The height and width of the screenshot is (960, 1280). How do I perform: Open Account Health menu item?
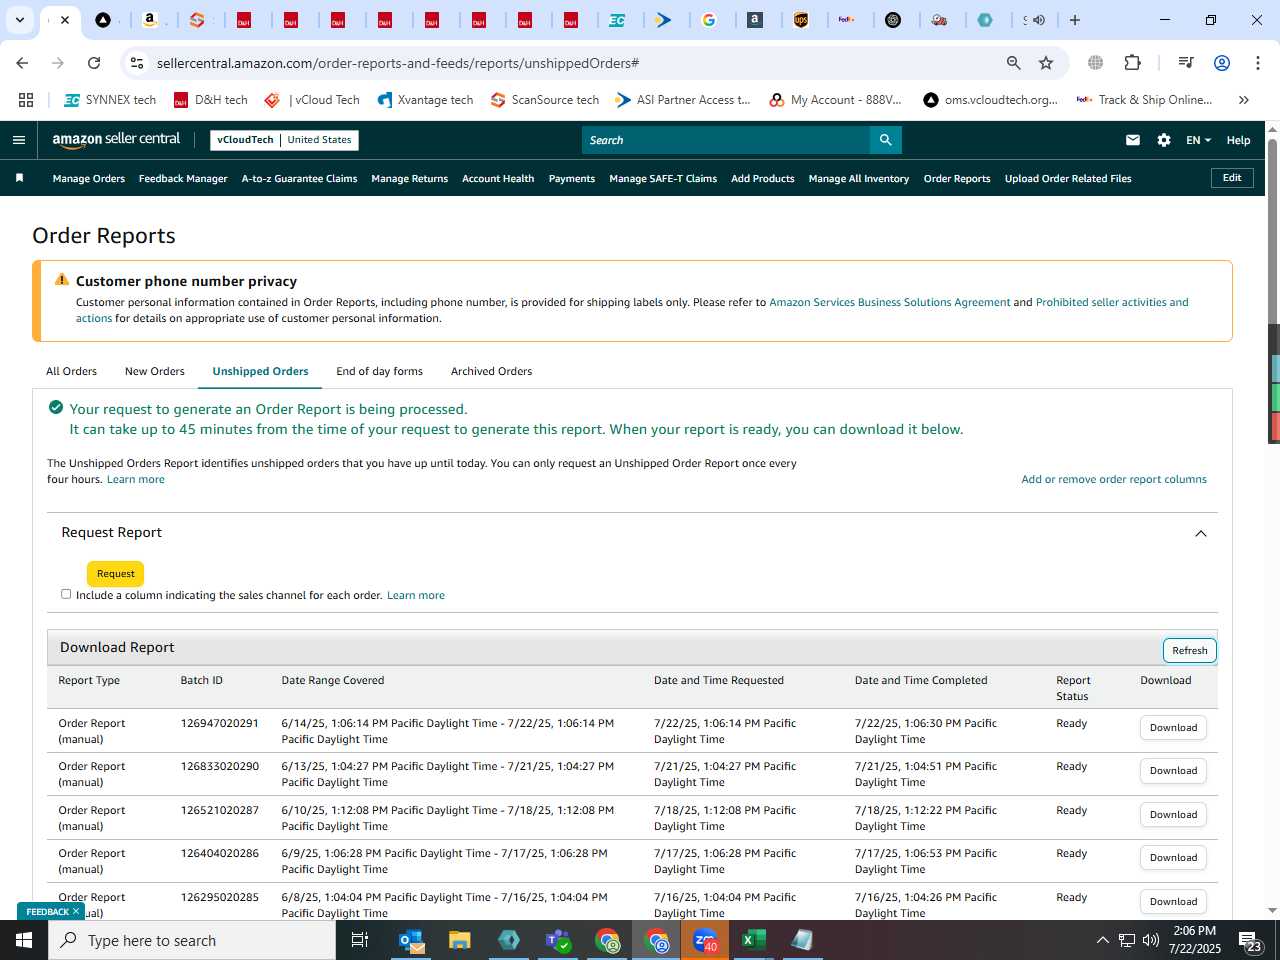(x=498, y=179)
